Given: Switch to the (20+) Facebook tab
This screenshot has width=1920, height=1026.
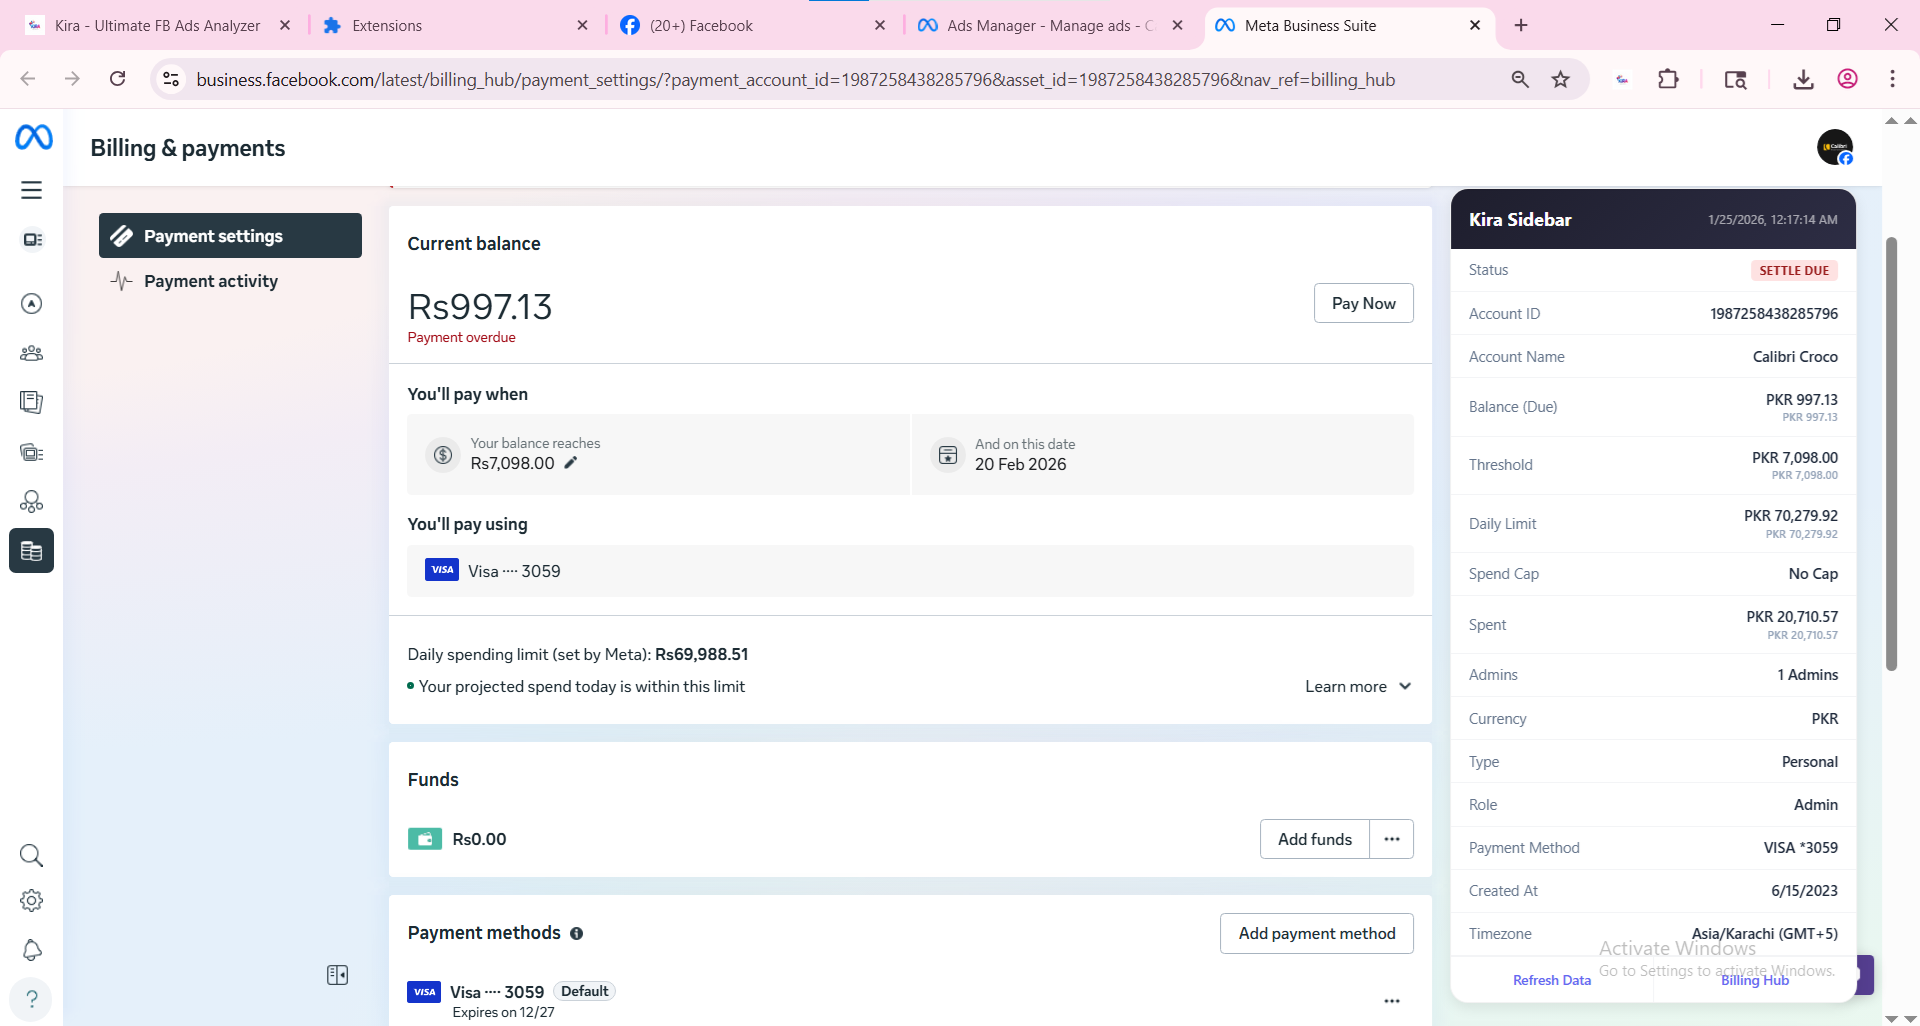Looking at the screenshot, I should [x=750, y=25].
